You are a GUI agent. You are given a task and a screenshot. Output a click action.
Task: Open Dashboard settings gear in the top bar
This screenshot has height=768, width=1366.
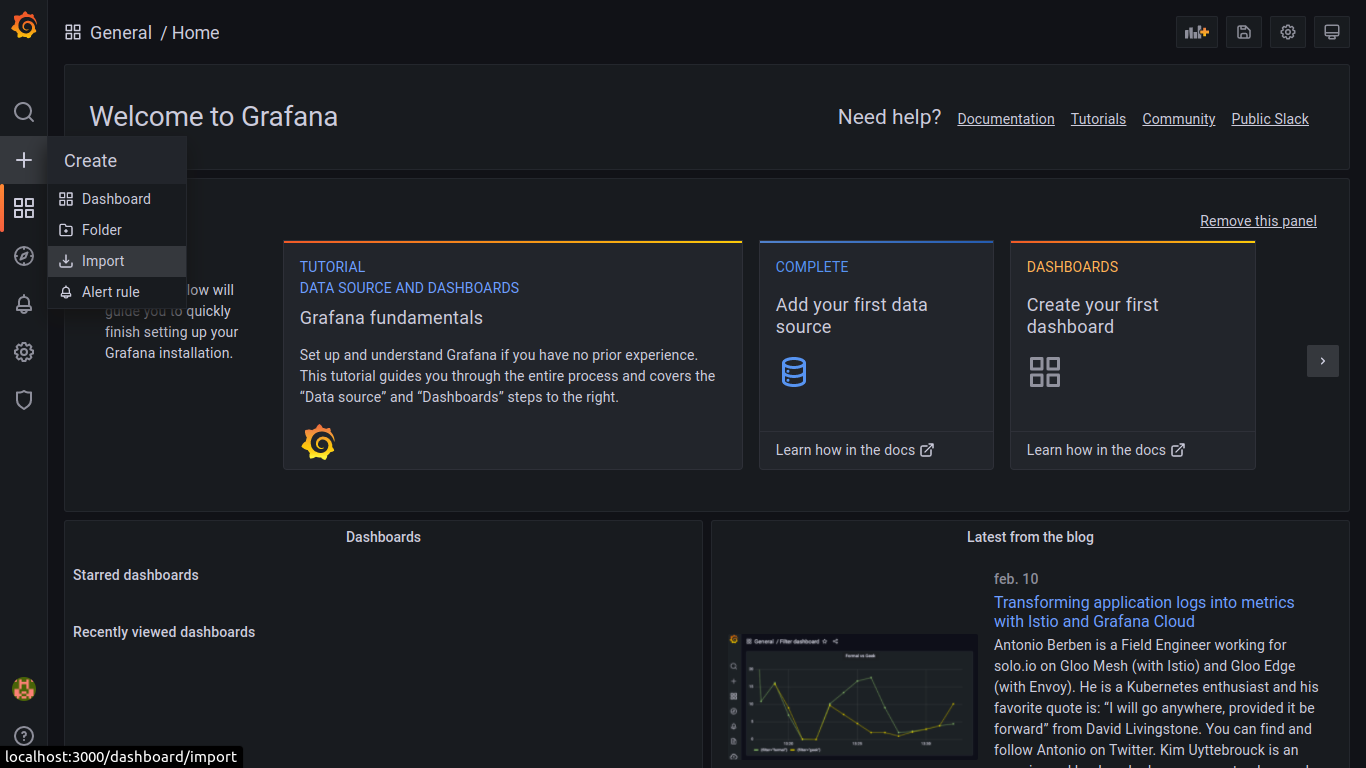1288,32
